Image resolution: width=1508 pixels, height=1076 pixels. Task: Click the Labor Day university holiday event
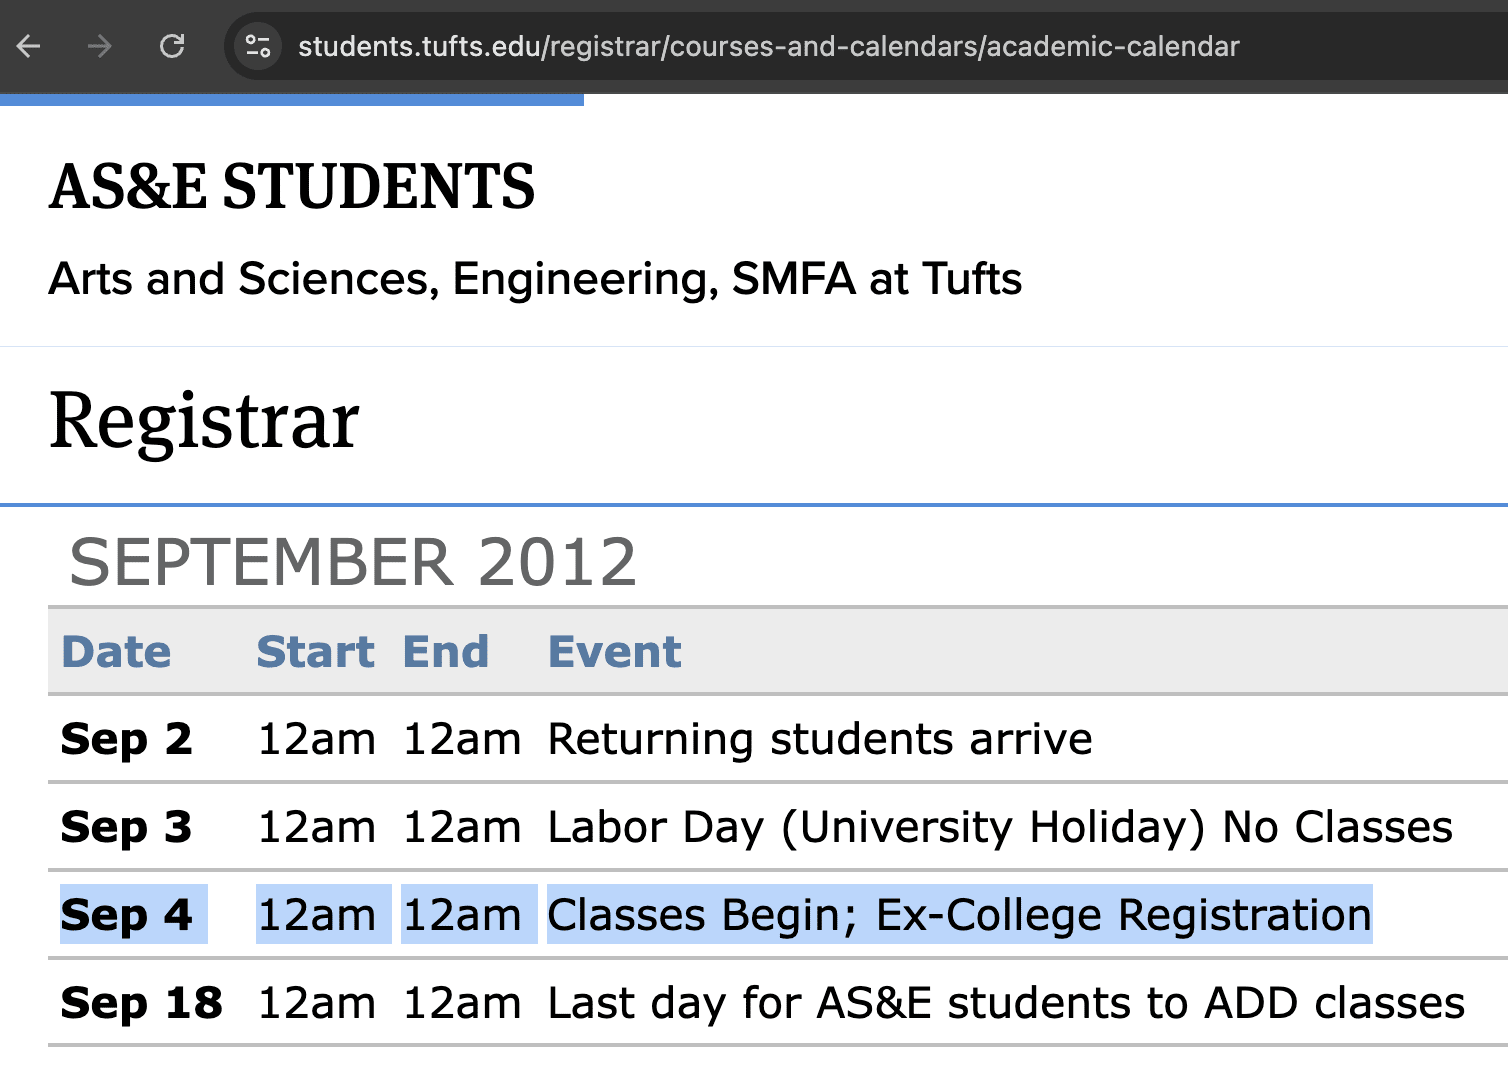1000,828
